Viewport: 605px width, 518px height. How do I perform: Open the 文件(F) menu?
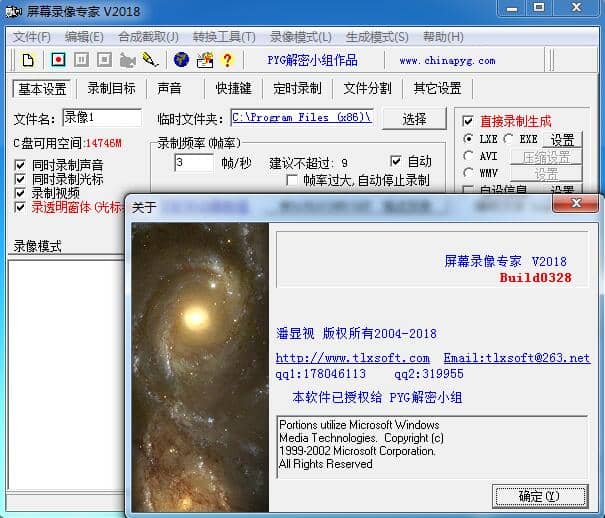tap(32, 37)
